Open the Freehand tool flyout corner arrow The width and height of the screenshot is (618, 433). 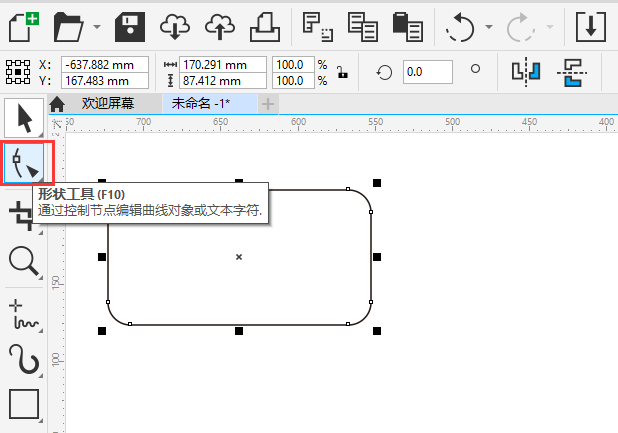click(x=41, y=331)
